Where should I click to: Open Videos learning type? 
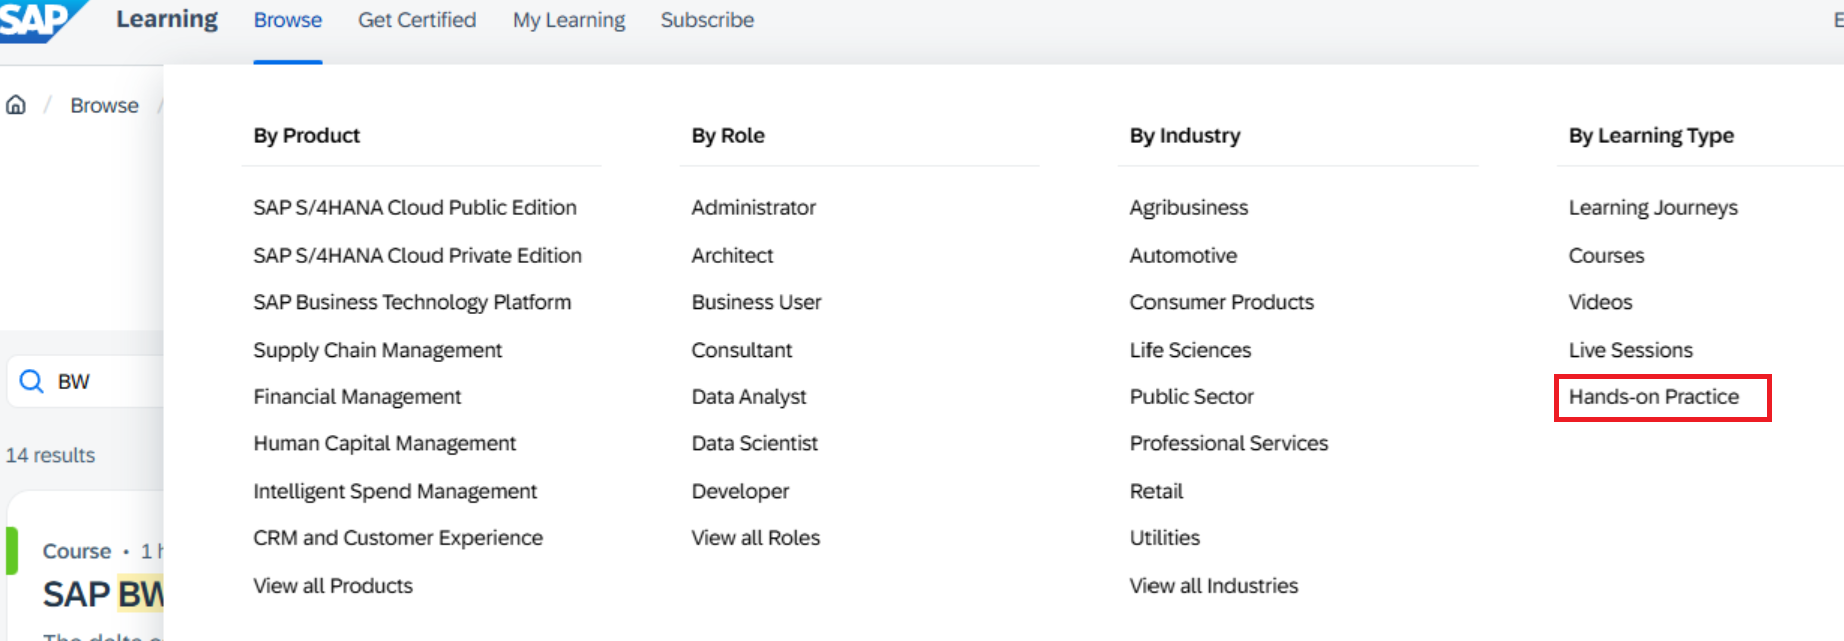(1600, 302)
